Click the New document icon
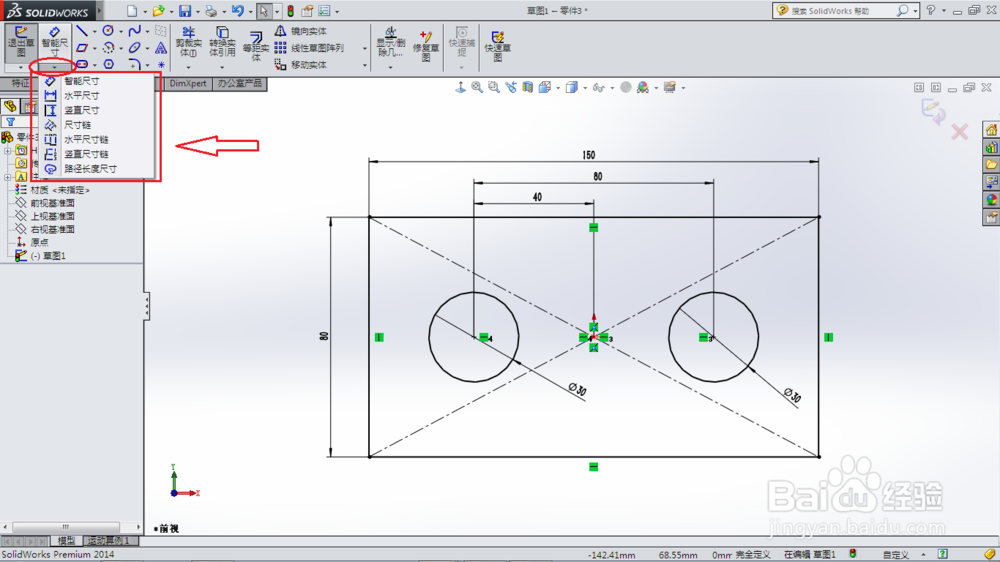The image size is (1000, 562). pos(131,11)
